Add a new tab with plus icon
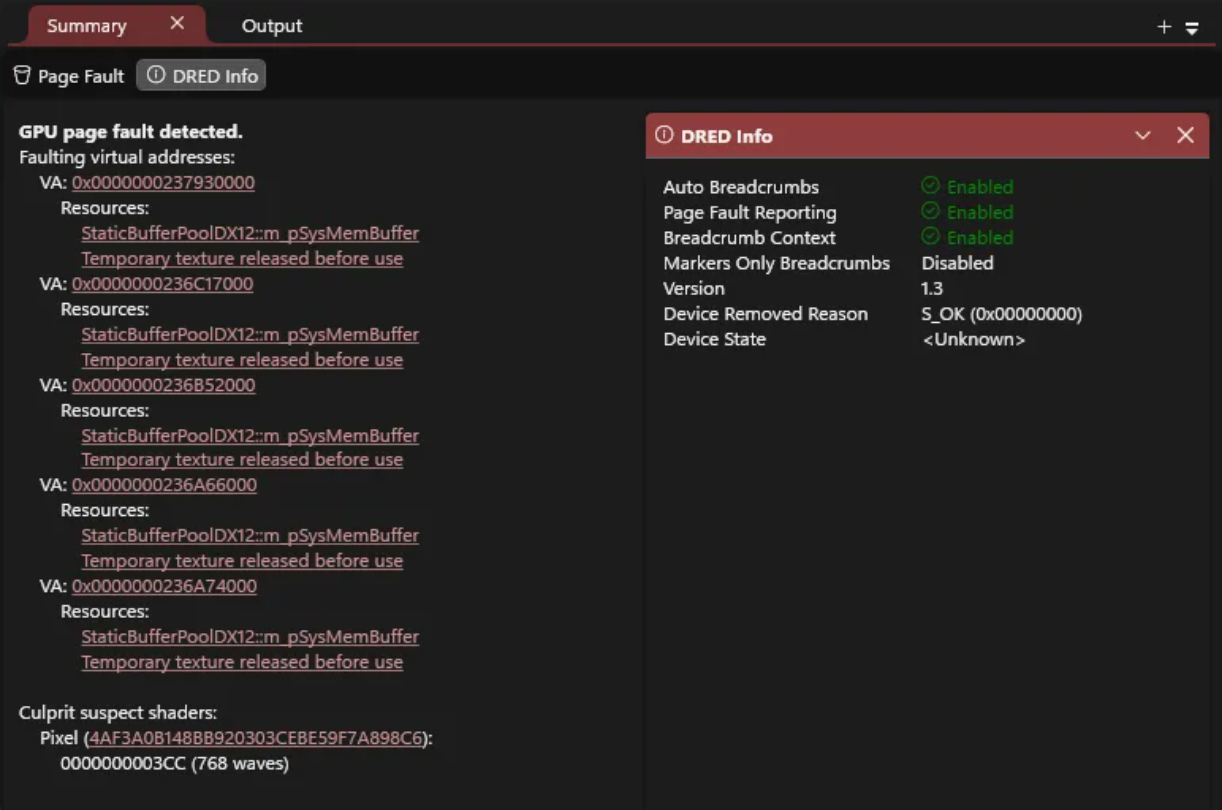Image resolution: width=1222 pixels, height=810 pixels. tap(1164, 27)
